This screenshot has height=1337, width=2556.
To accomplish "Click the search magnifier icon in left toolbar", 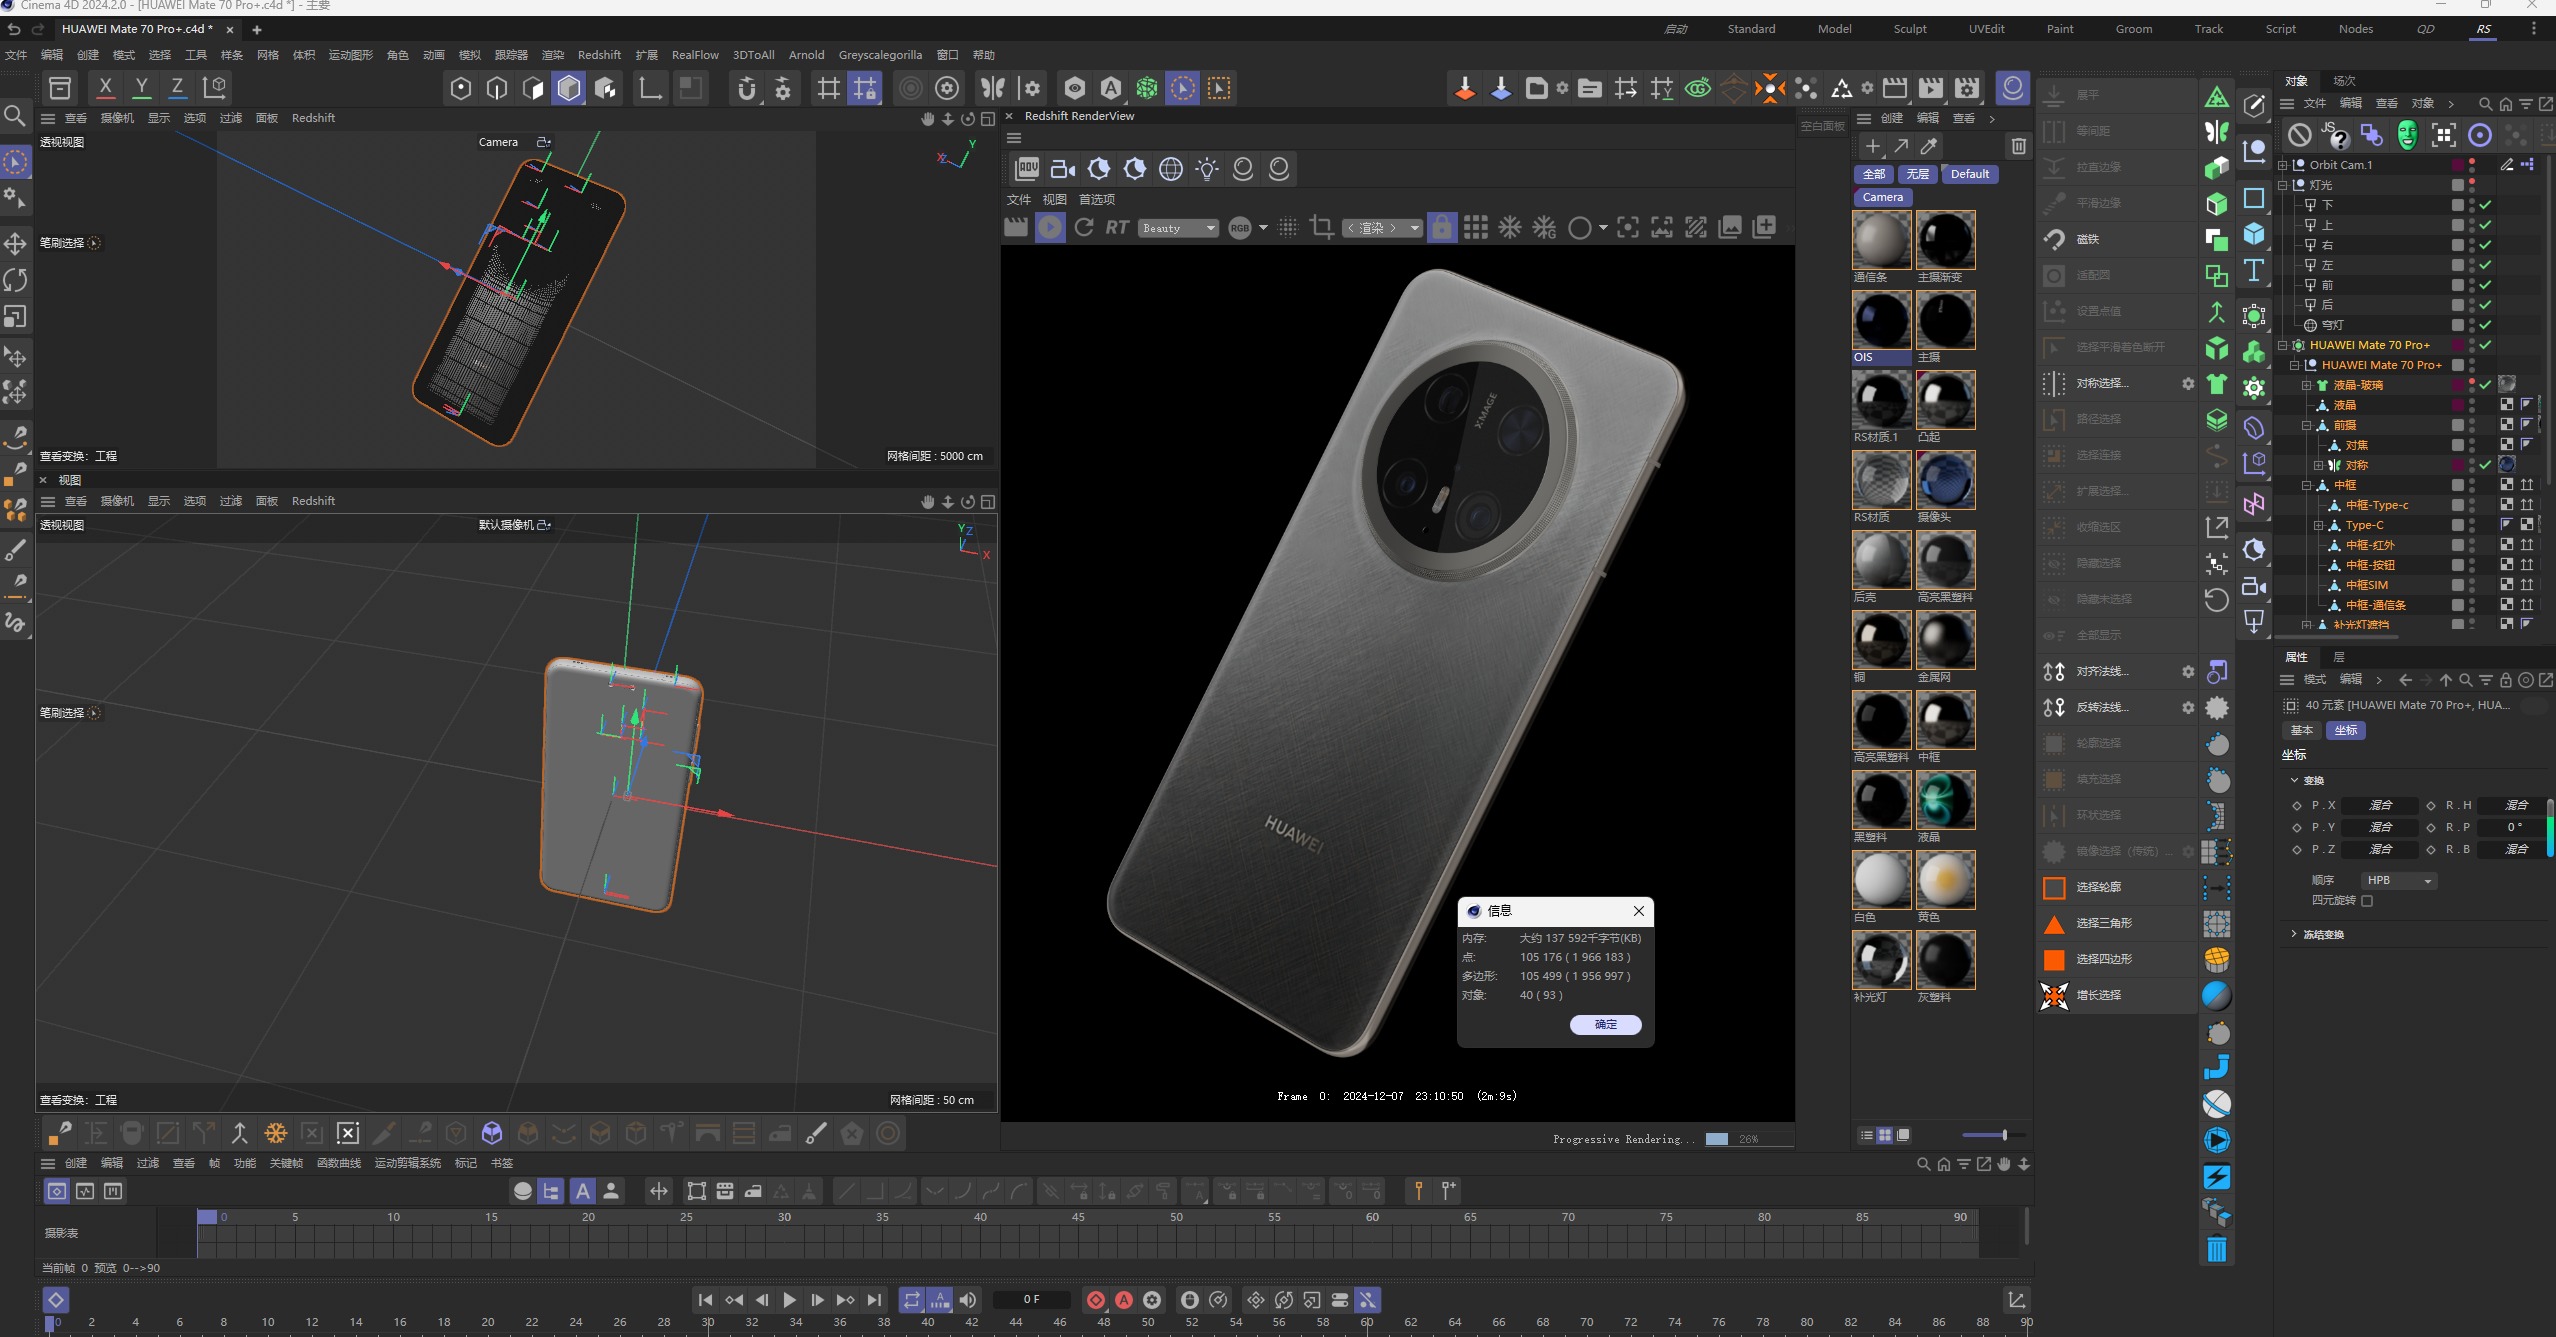I will [15, 117].
